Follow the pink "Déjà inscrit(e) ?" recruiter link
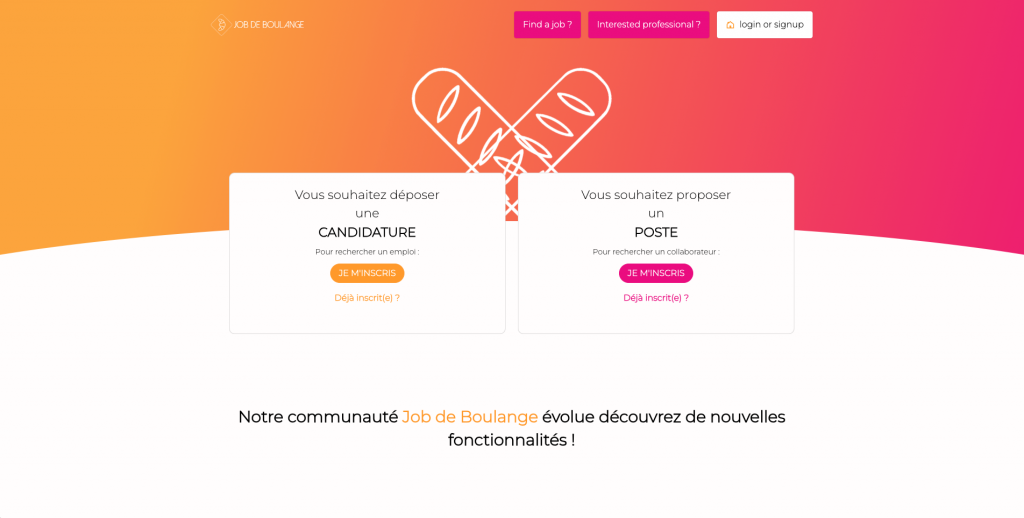This screenshot has width=1024, height=518. (656, 298)
